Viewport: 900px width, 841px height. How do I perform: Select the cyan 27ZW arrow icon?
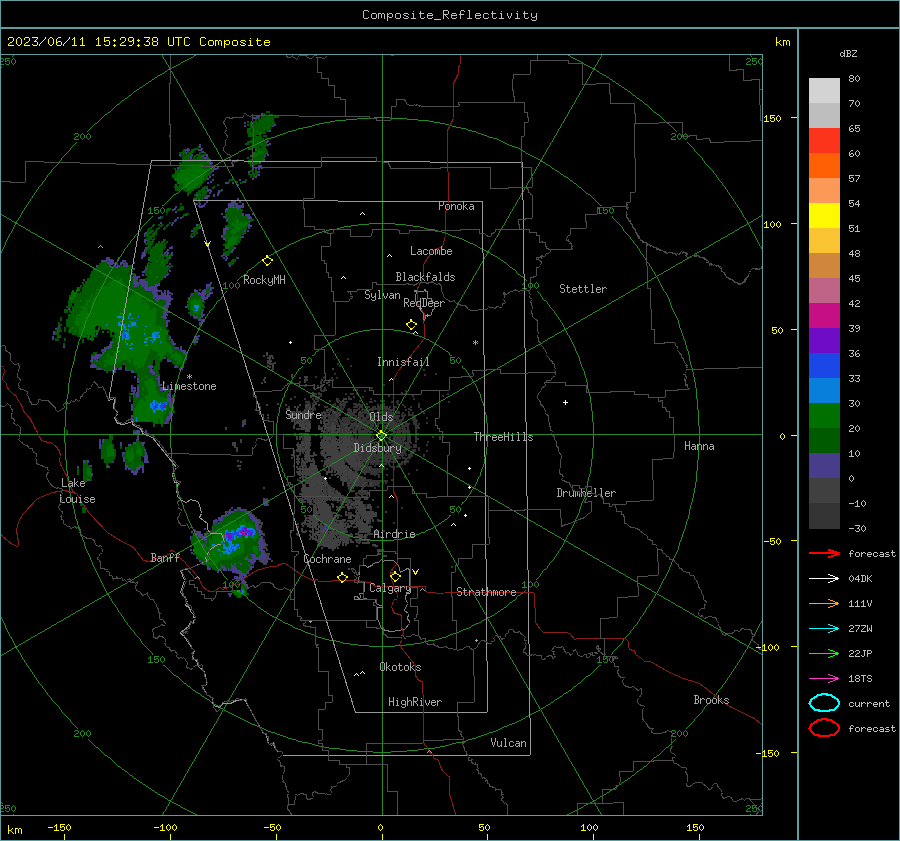[824, 629]
